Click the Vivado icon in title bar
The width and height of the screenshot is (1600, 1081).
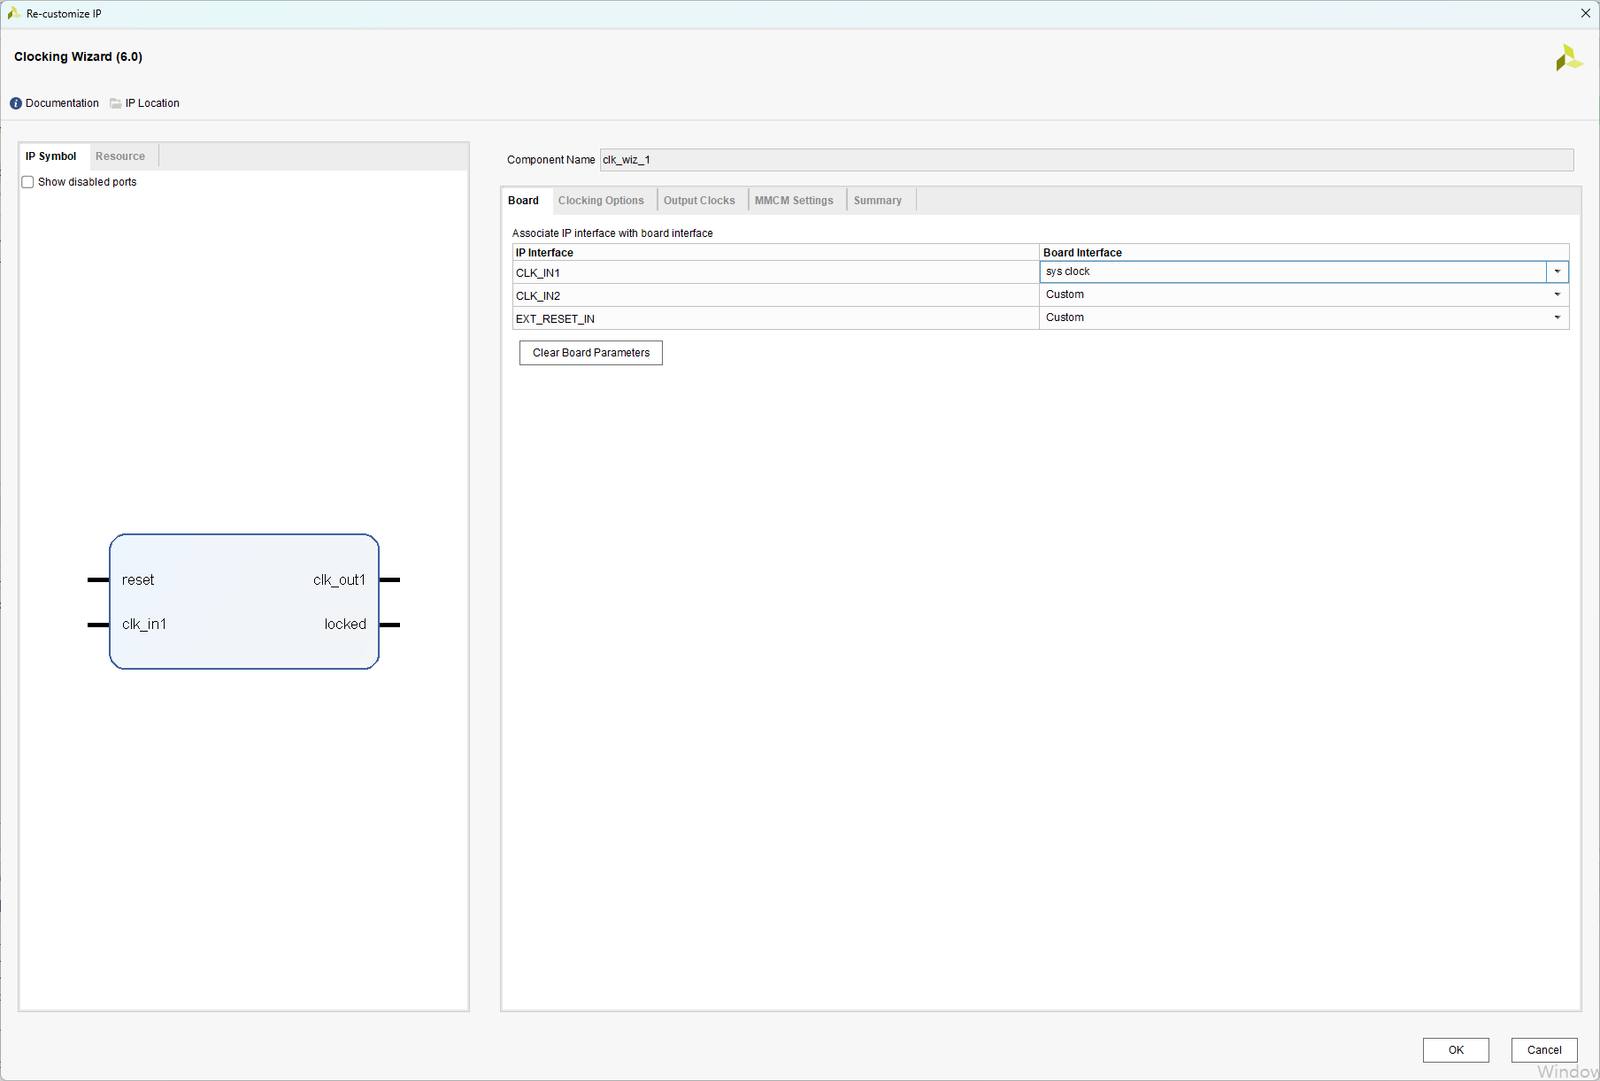point(13,13)
